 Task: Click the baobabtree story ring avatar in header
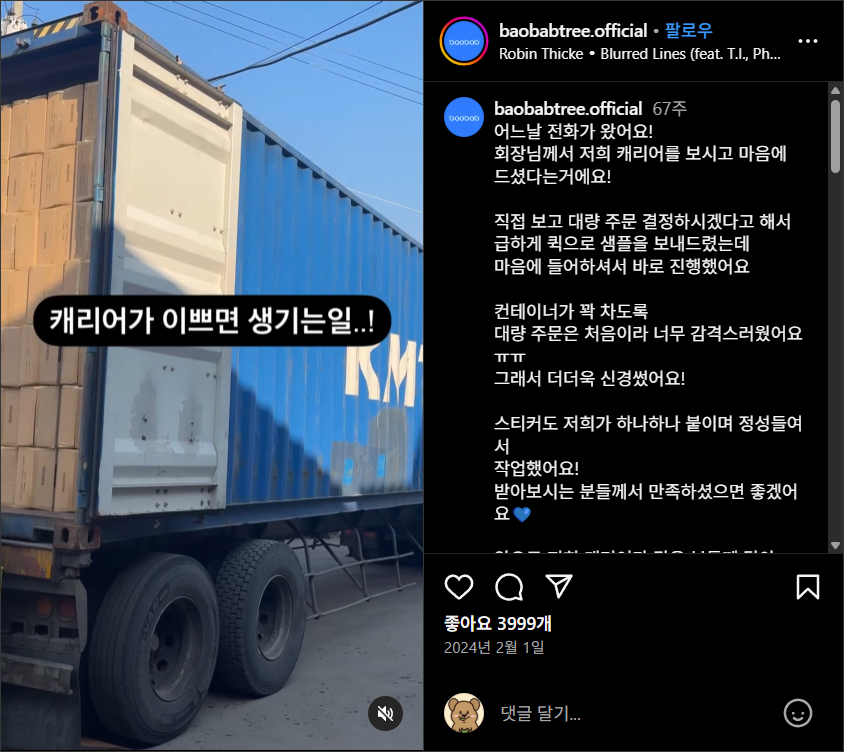coord(463,41)
